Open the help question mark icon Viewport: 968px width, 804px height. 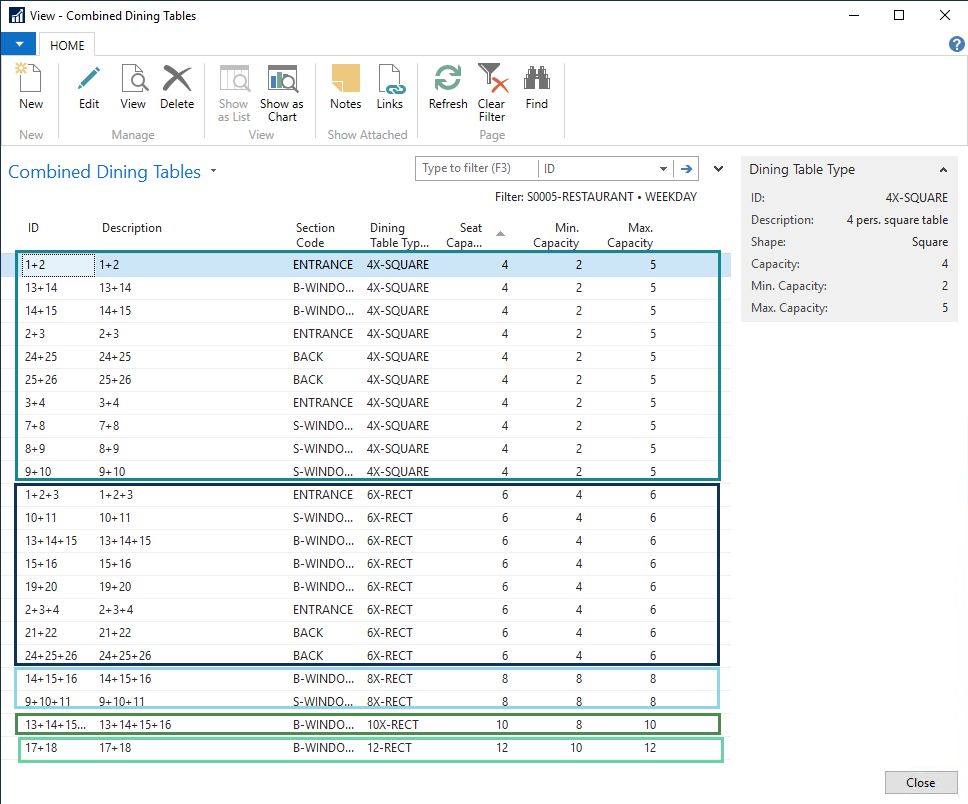click(955, 45)
